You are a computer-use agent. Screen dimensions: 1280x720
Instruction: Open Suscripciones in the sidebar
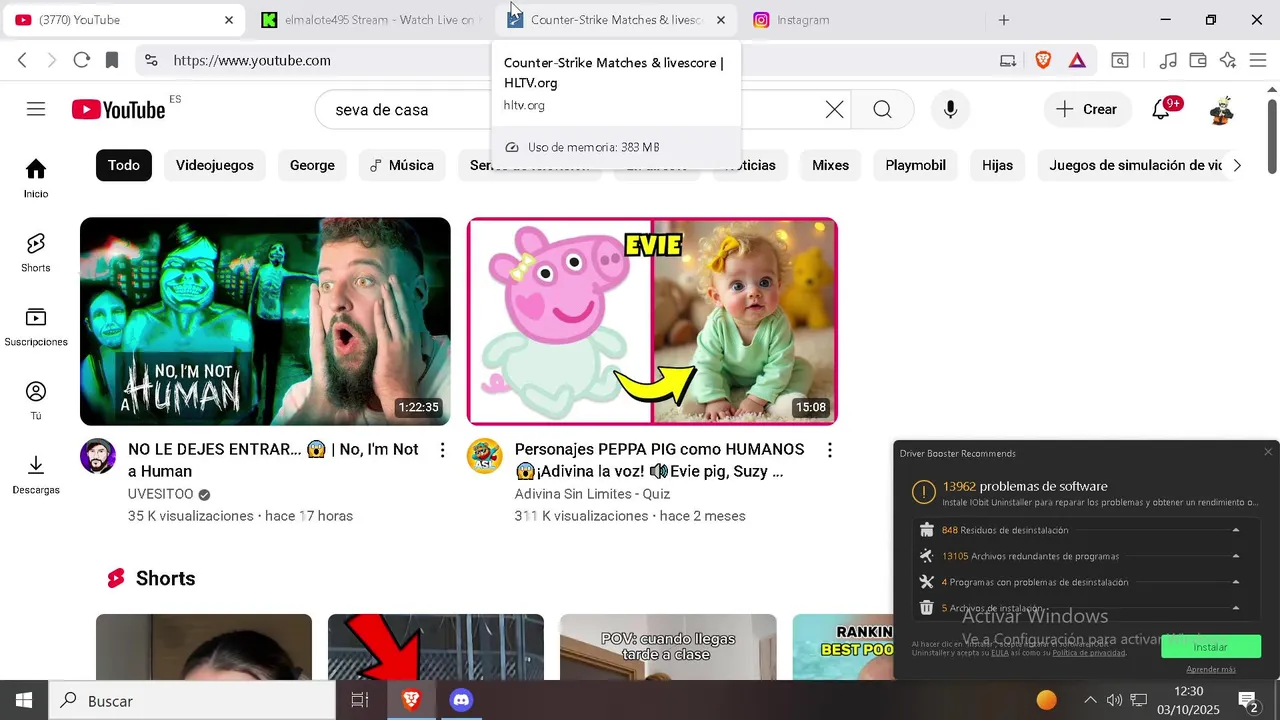point(36,326)
